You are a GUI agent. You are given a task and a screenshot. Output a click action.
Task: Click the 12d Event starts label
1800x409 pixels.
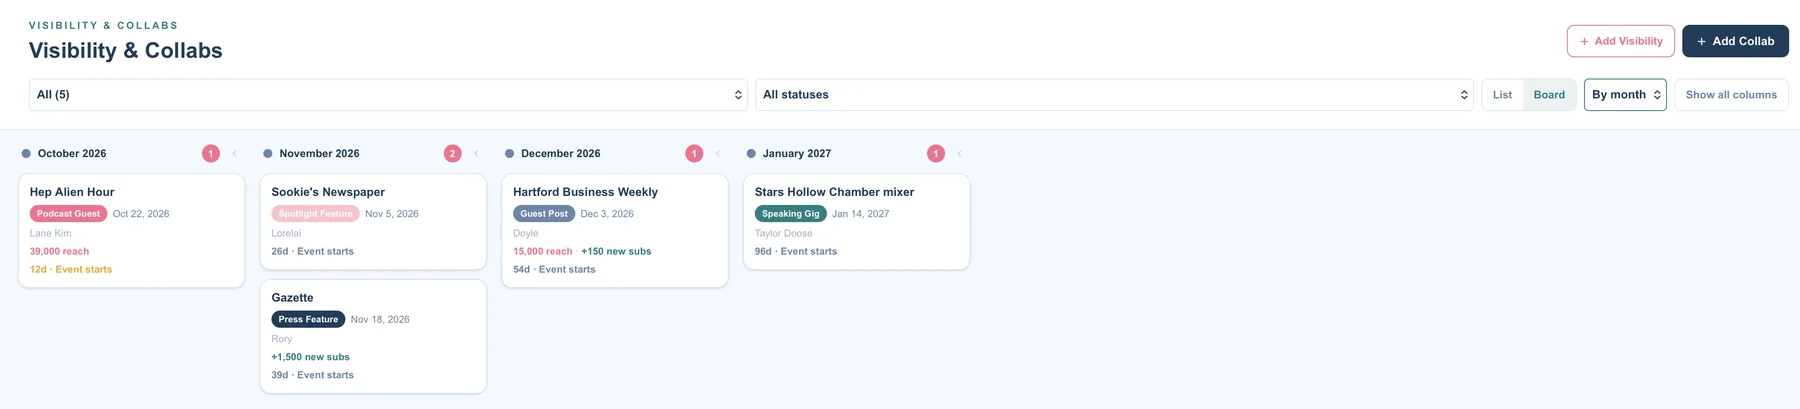[71, 270]
